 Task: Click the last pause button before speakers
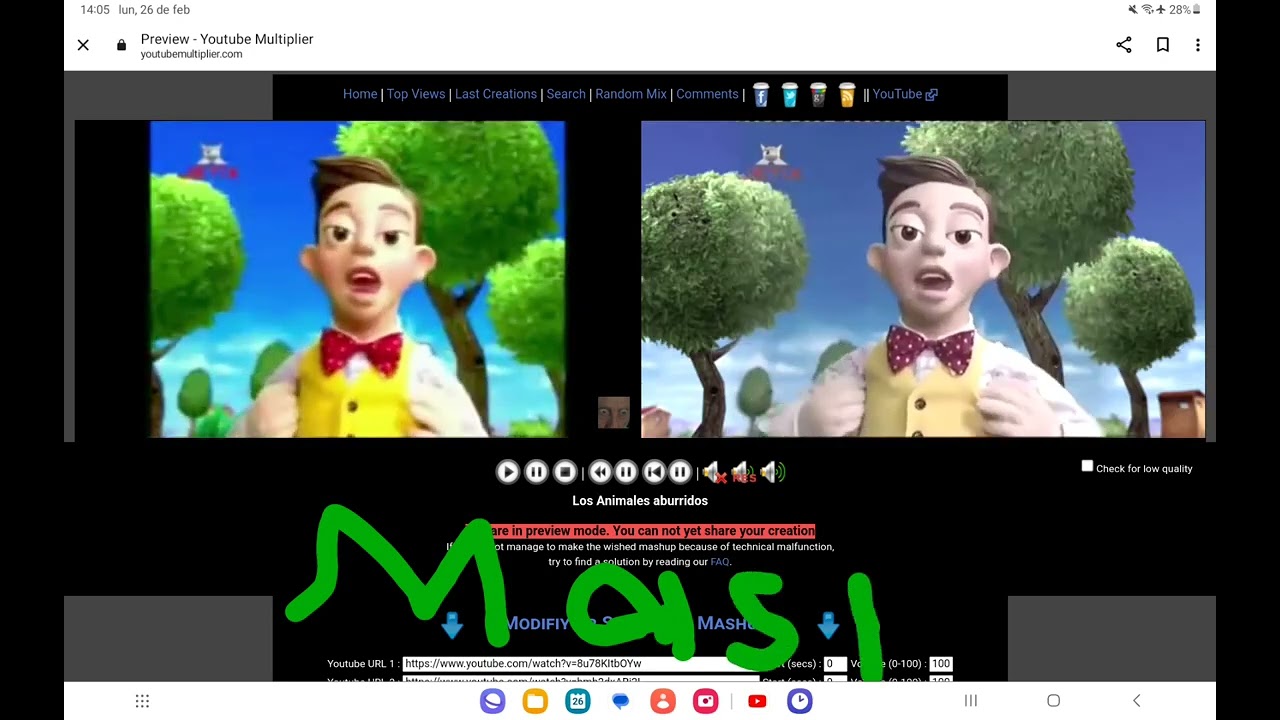pos(680,472)
